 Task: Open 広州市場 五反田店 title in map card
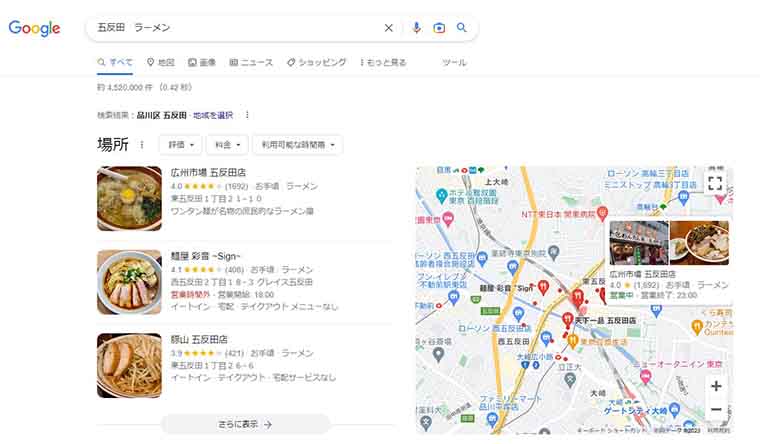pyautogui.click(x=642, y=274)
